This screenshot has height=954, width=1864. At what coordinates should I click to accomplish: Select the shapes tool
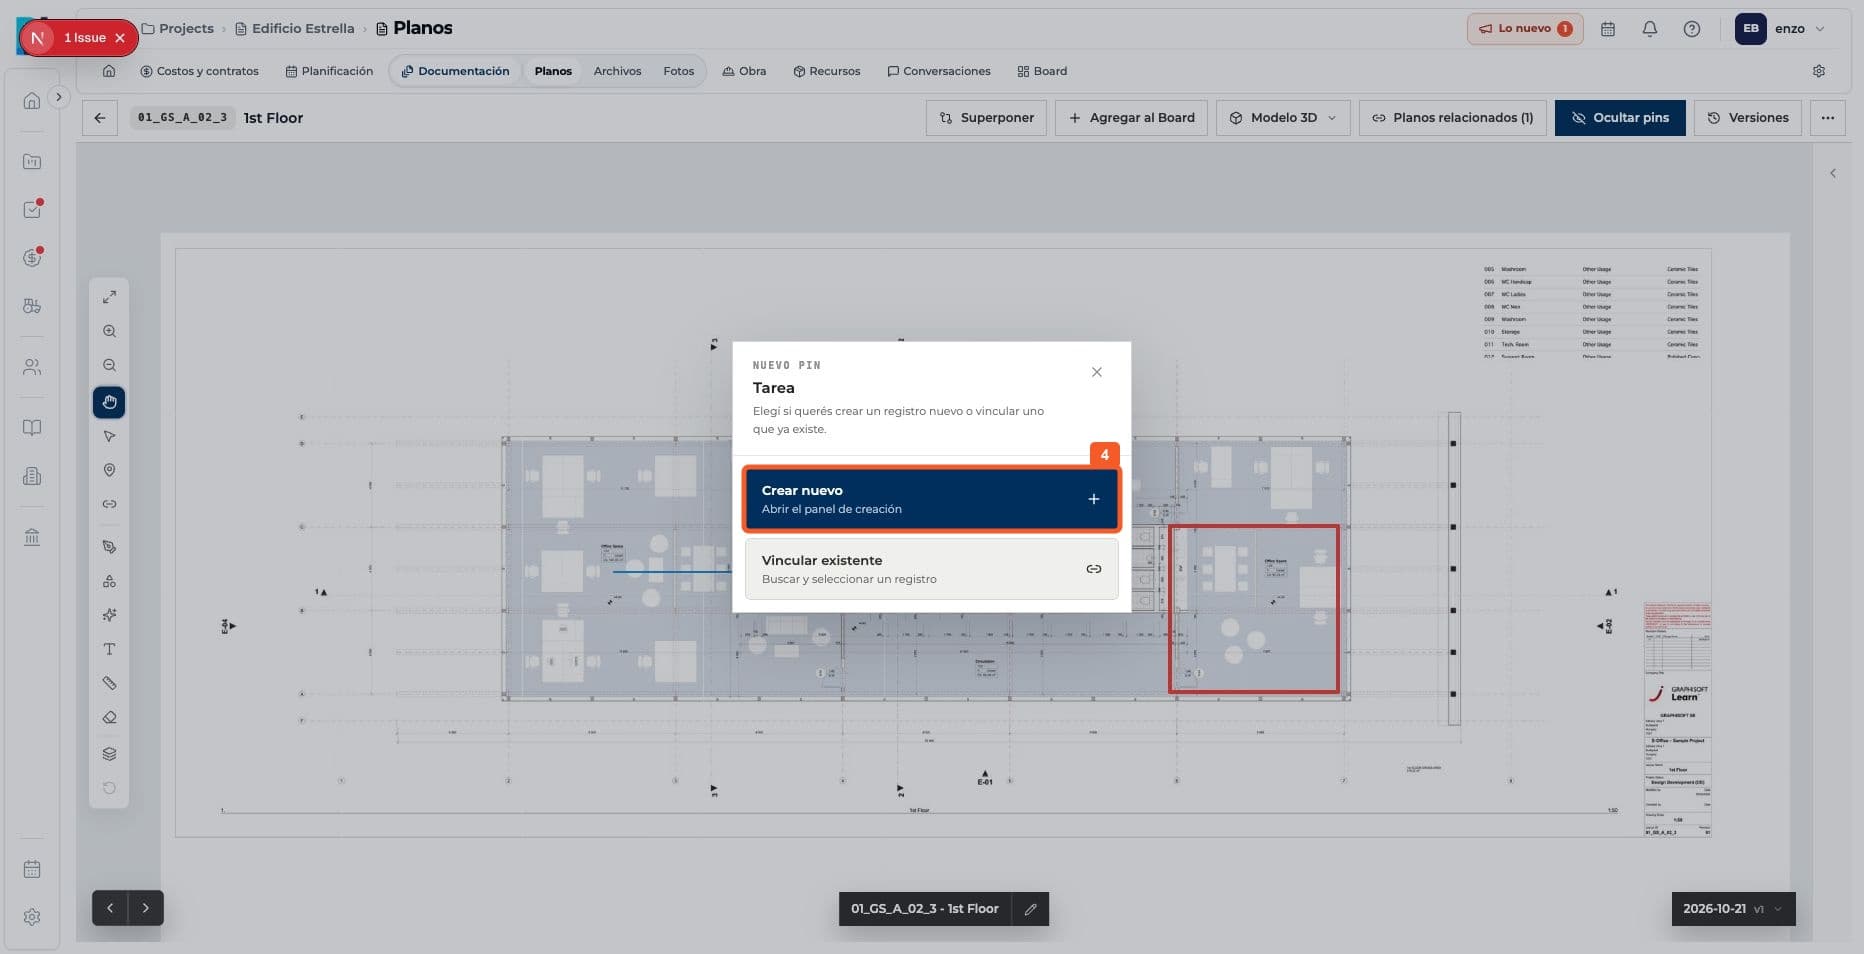109,581
